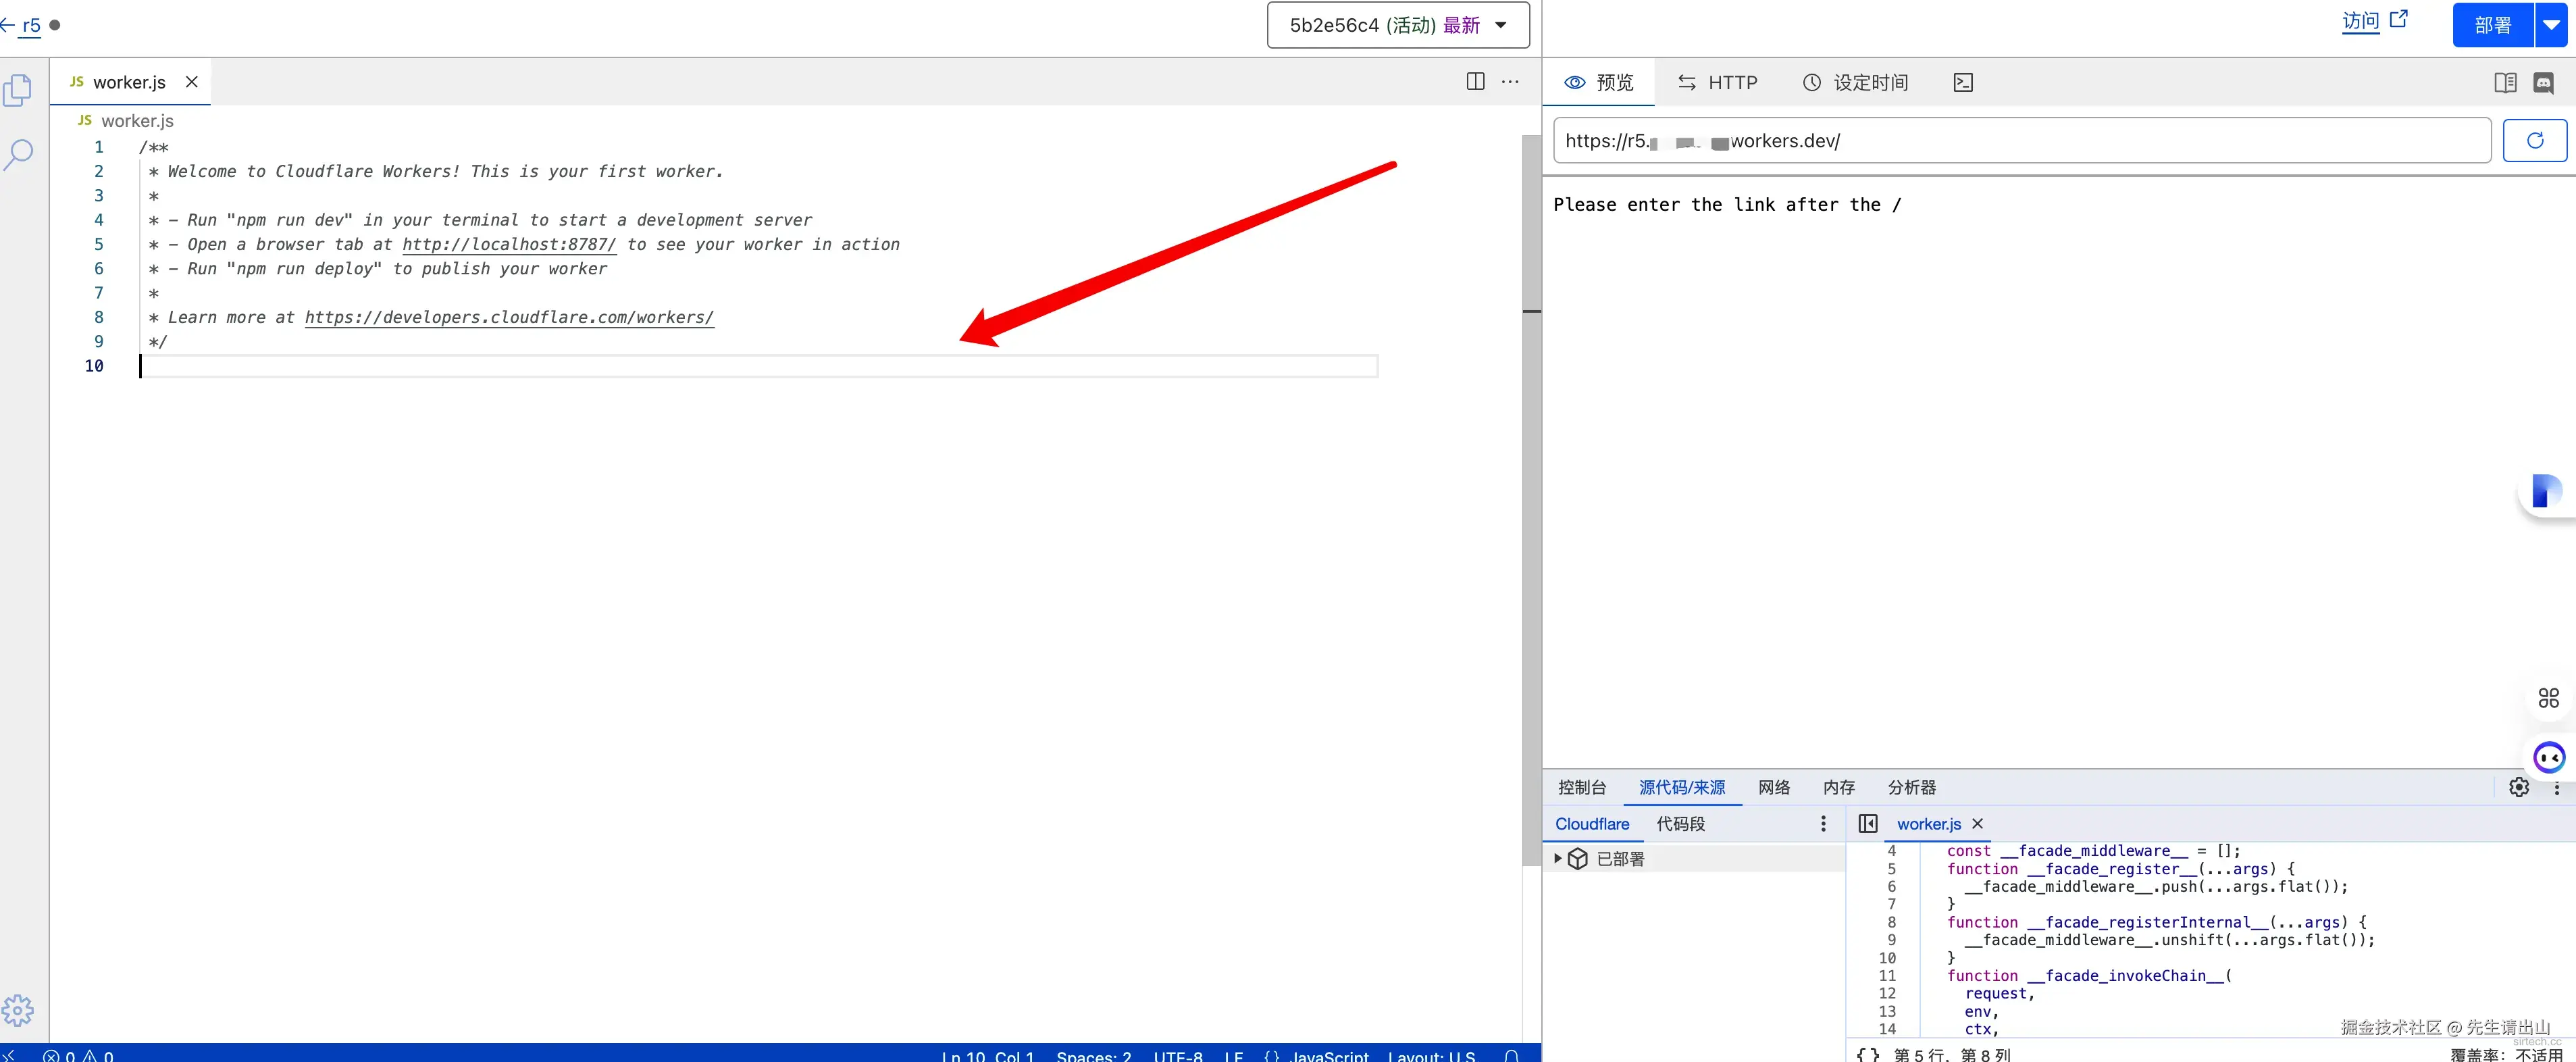This screenshot has width=2576, height=1062.
Task: Open sources navigator more-options dots
Action: [1823, 824]
